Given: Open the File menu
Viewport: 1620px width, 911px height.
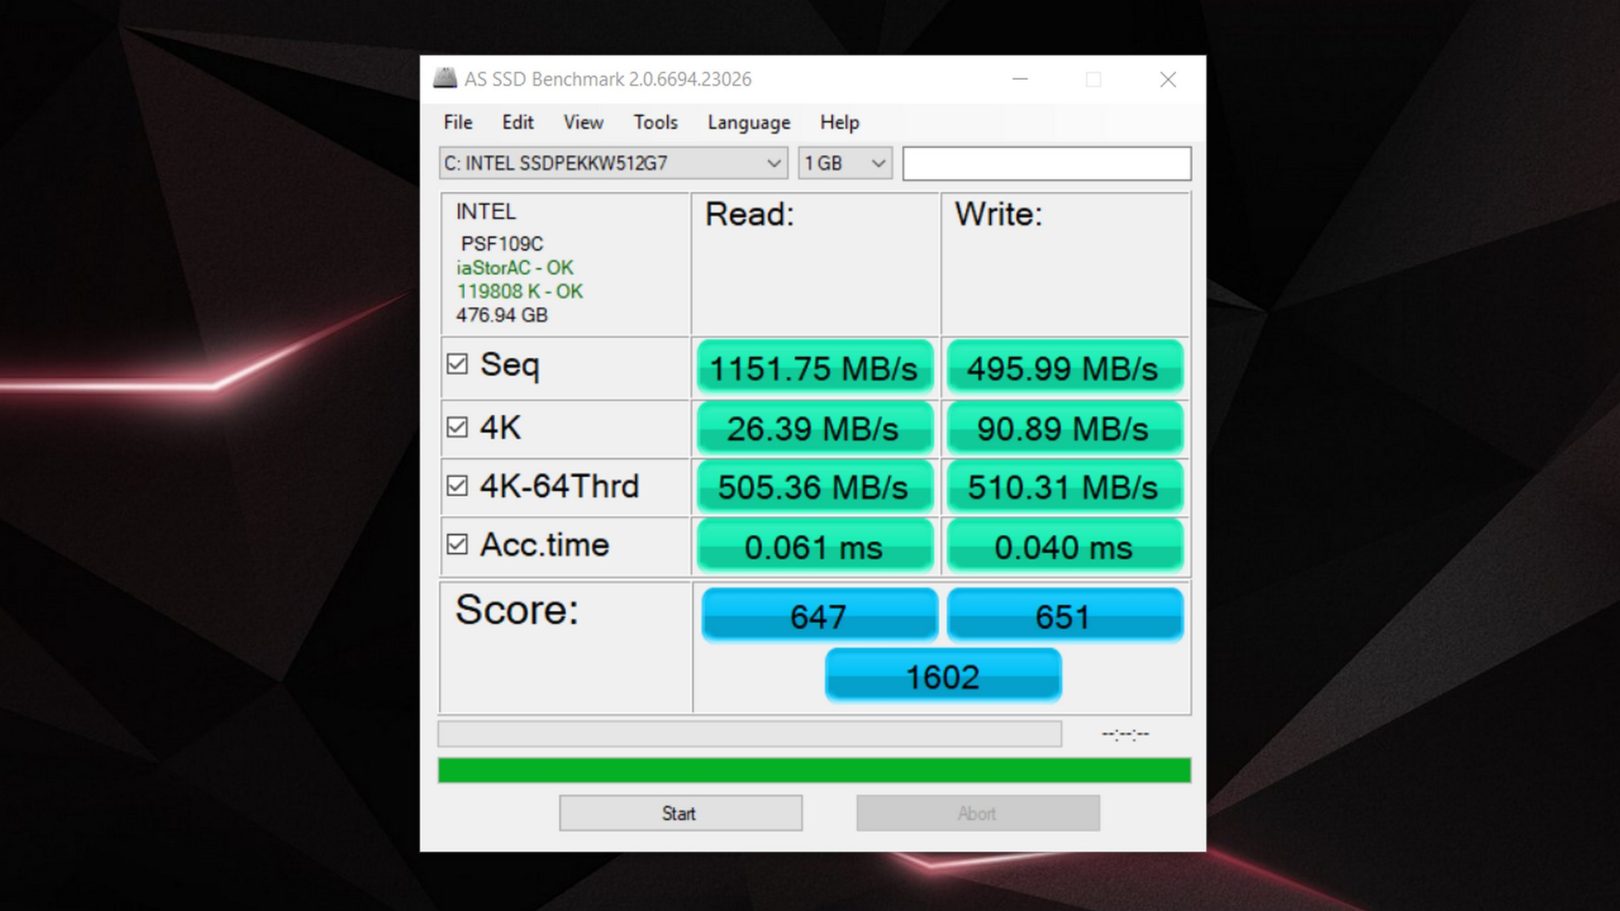Looking at the screenshot, I should pyautogui.click(x=458, y=122).
